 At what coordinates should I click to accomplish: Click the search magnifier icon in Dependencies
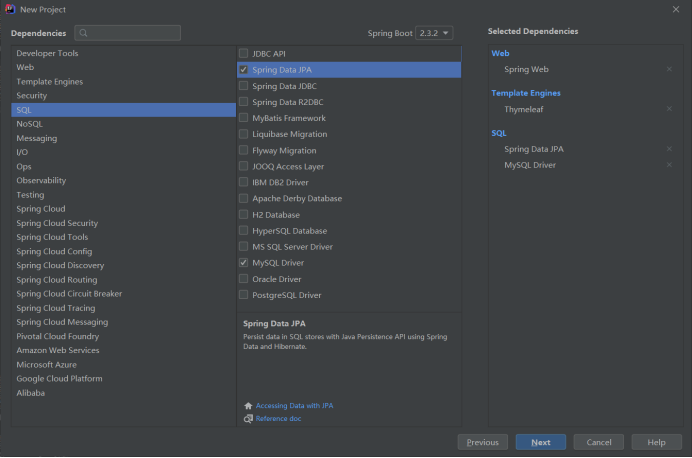click(x=83, y=33)
